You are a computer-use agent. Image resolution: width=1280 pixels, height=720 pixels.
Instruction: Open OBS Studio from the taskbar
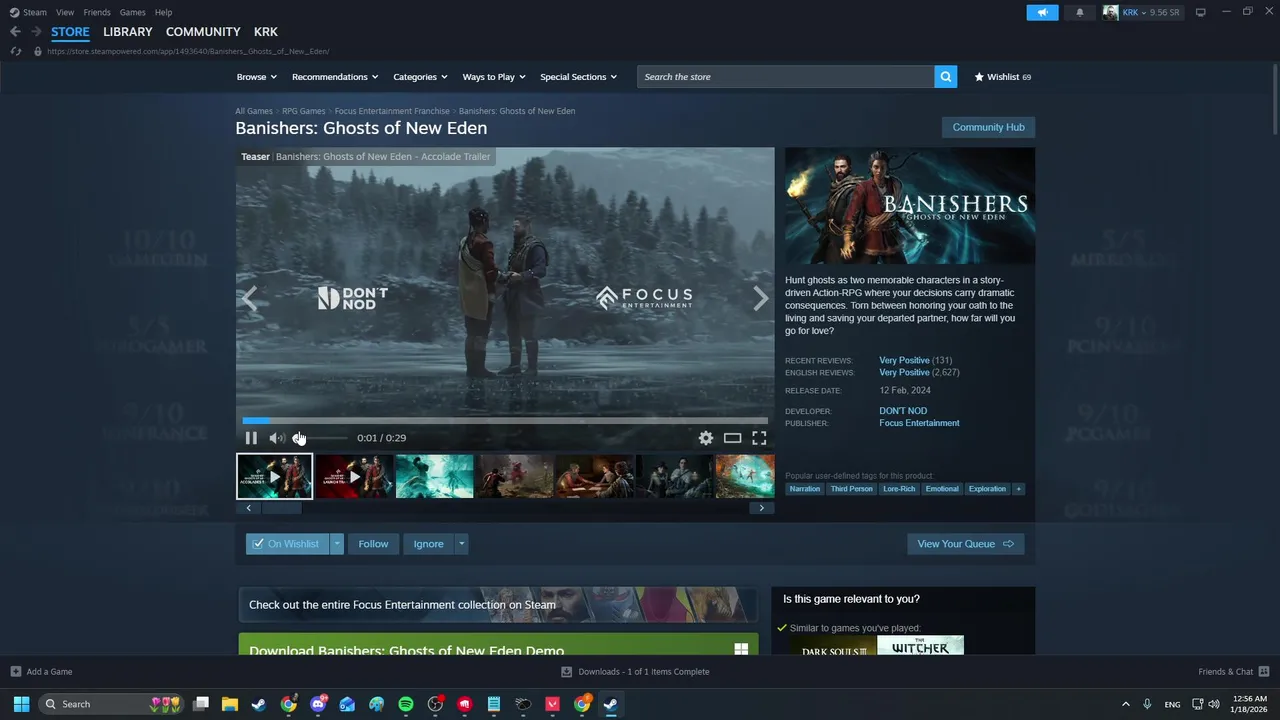click(x=435, y=704)
